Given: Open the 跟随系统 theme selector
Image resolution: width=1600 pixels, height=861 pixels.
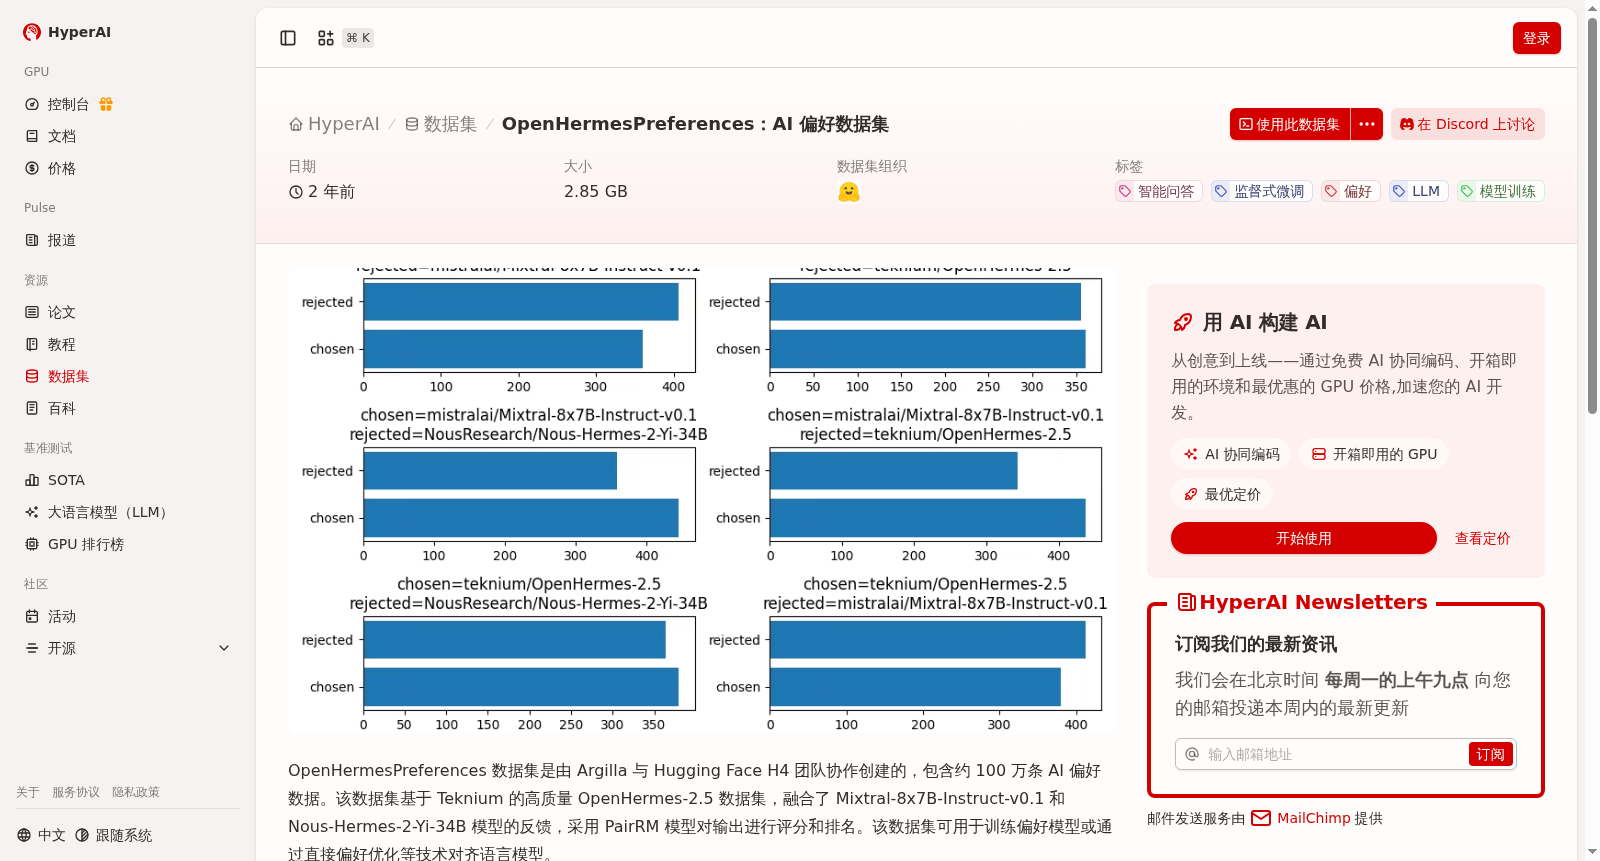Looking at the screenshot, I should 114,835.
